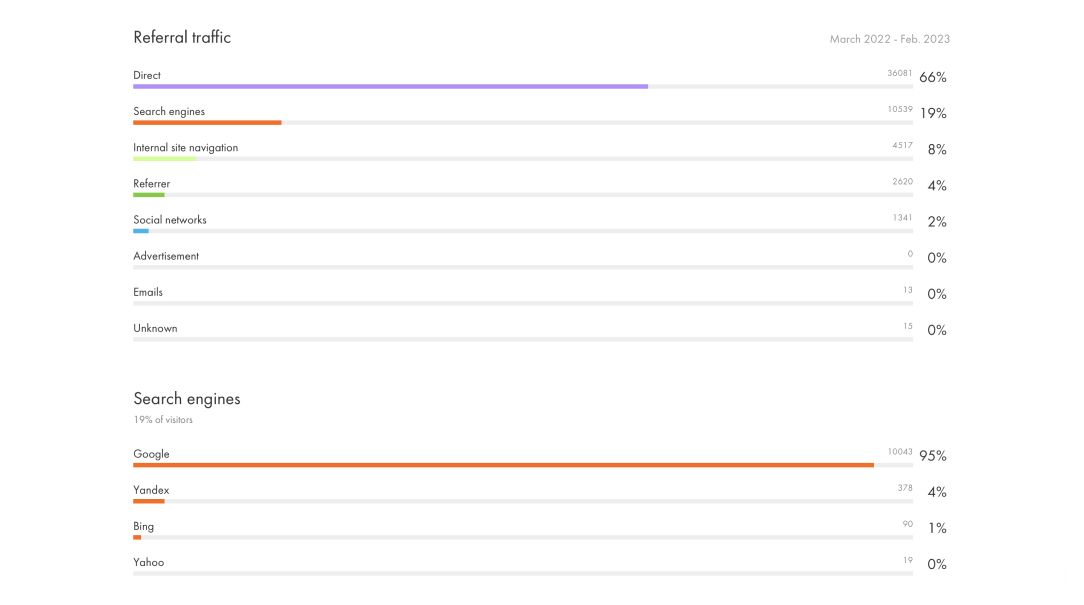Select the Advertisement row label
The height and width of the screenshot is (605, 1084).
click(x=166, y=256)
